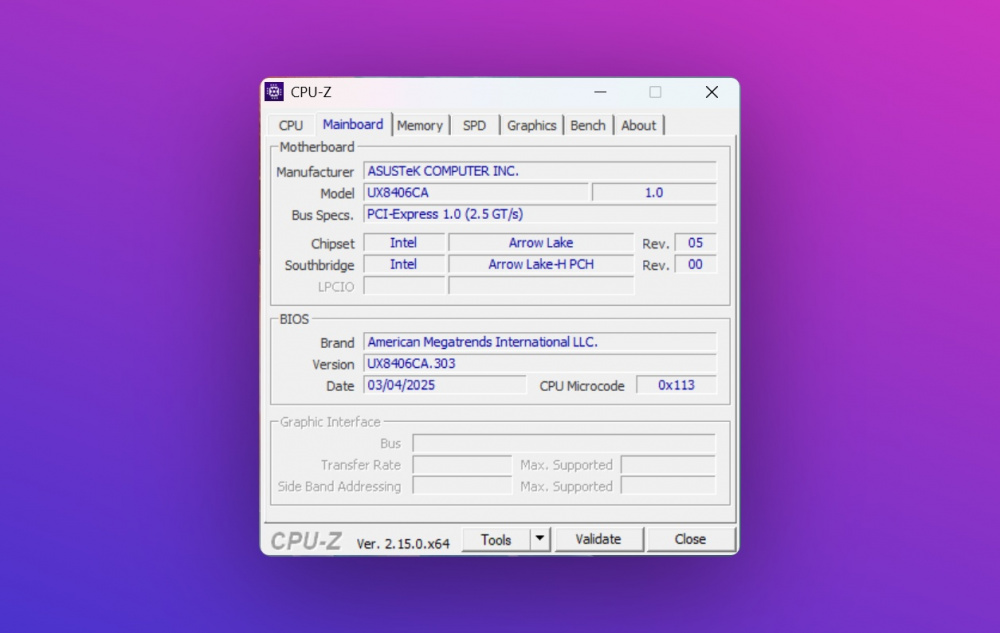Open the Tools dropdown arrow
The image size is (1000, 633).
pos(540,539)
